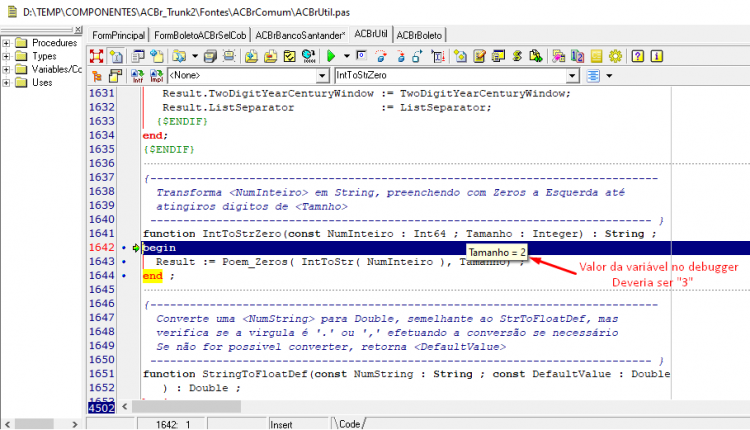Click line number 1641 in gutter

(102, 233)
